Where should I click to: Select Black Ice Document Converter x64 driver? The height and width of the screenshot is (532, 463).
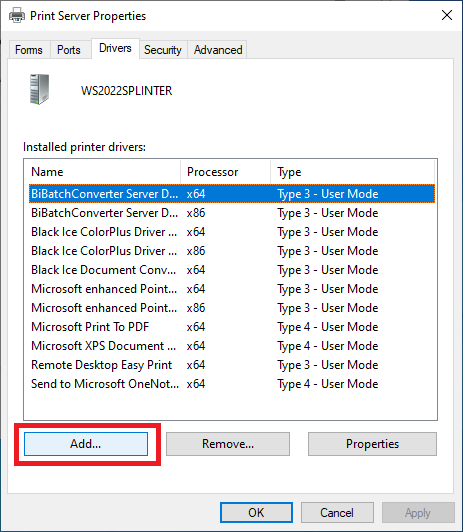pos(232,270)
